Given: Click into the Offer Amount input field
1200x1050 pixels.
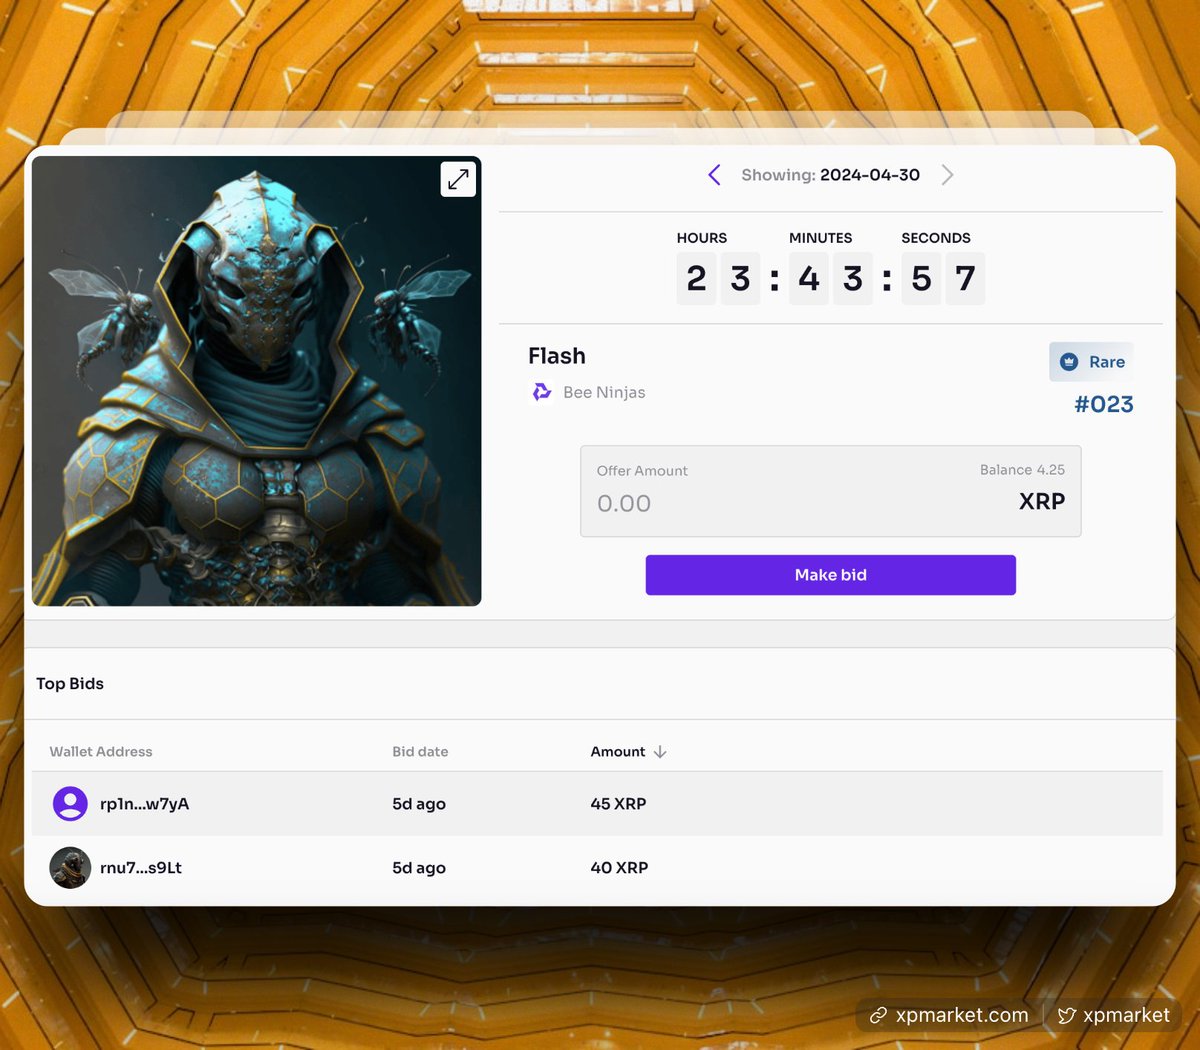Looking at the screenshot, I should point(830,491).
